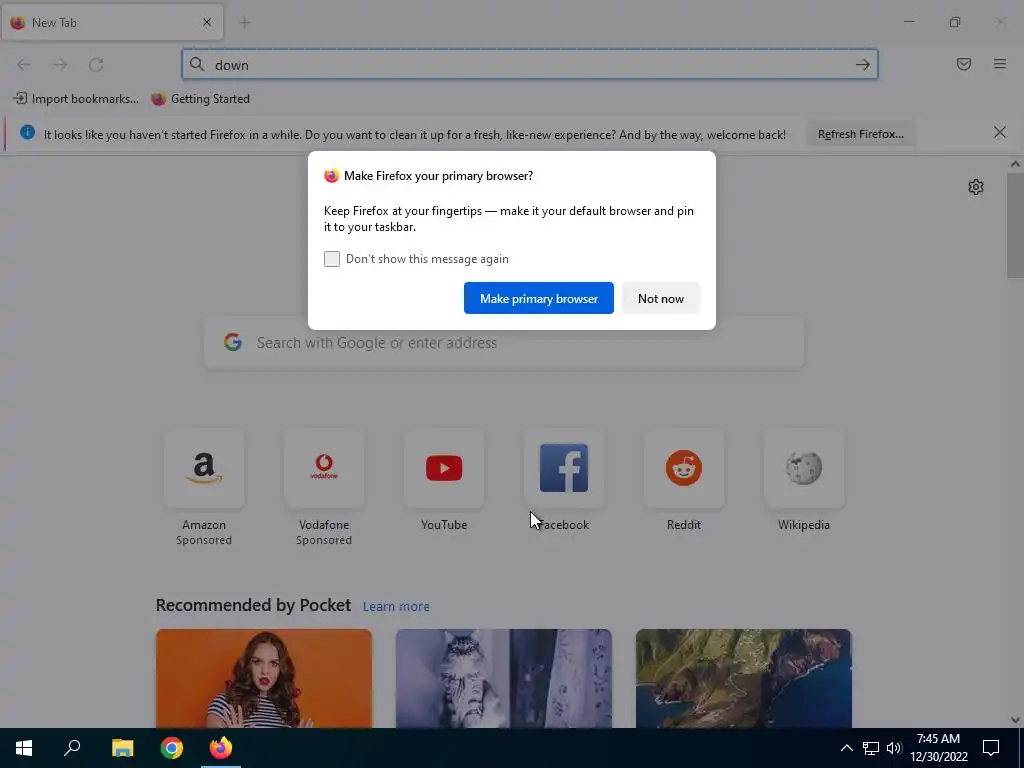Screen dimensions: 1024x768
Task: Click the 'Recommended by Pocket' heading
Action: [x=253, y=605]
